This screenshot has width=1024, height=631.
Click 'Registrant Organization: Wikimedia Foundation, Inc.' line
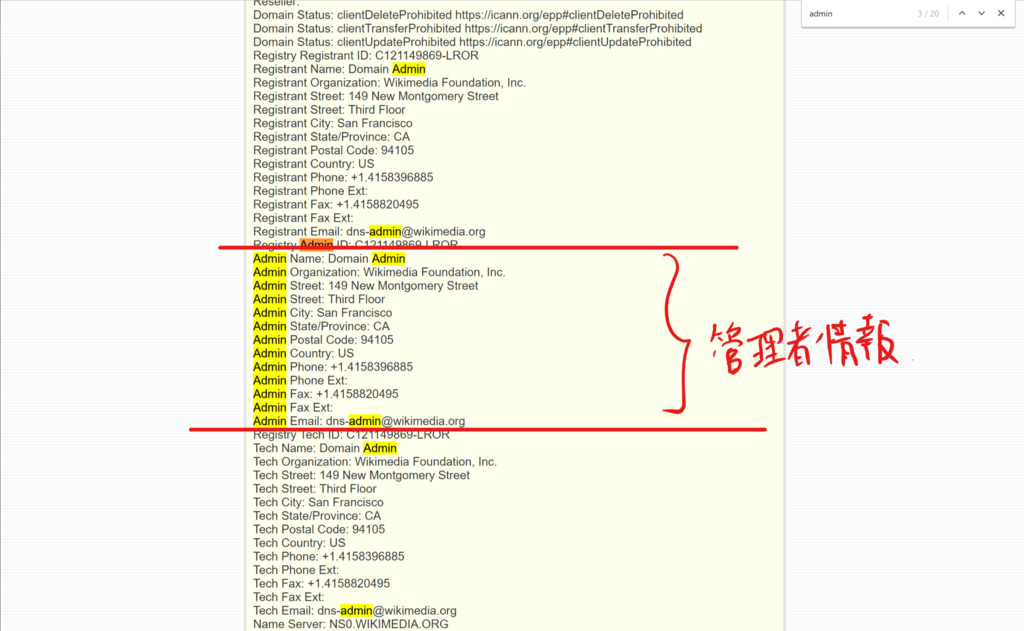tap(389, 83)
